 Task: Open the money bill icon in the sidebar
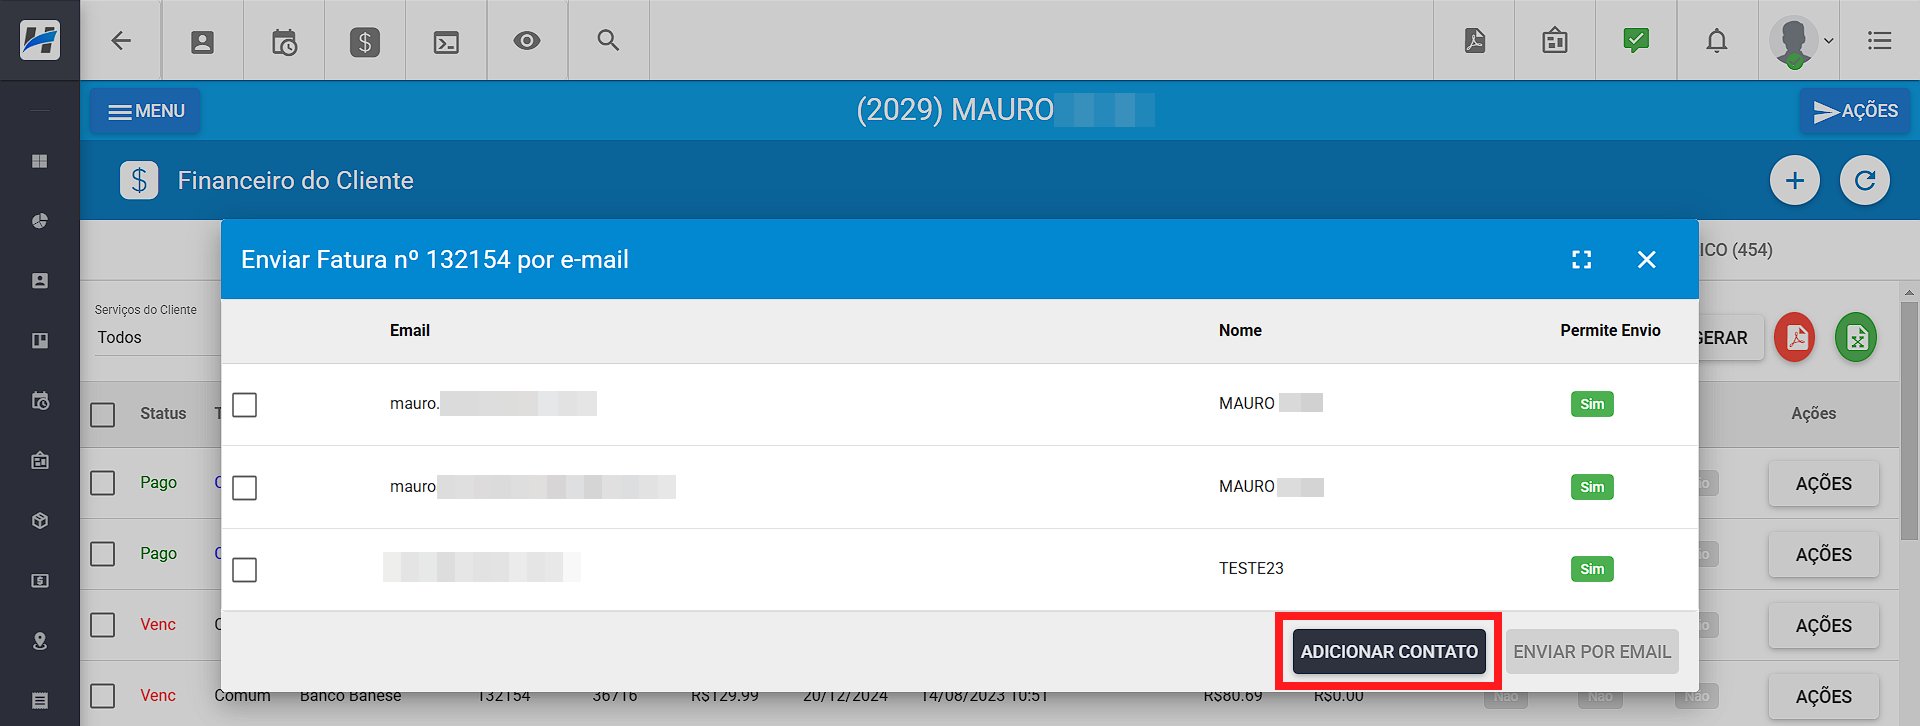pyautogui.click(x=40, y=581)
